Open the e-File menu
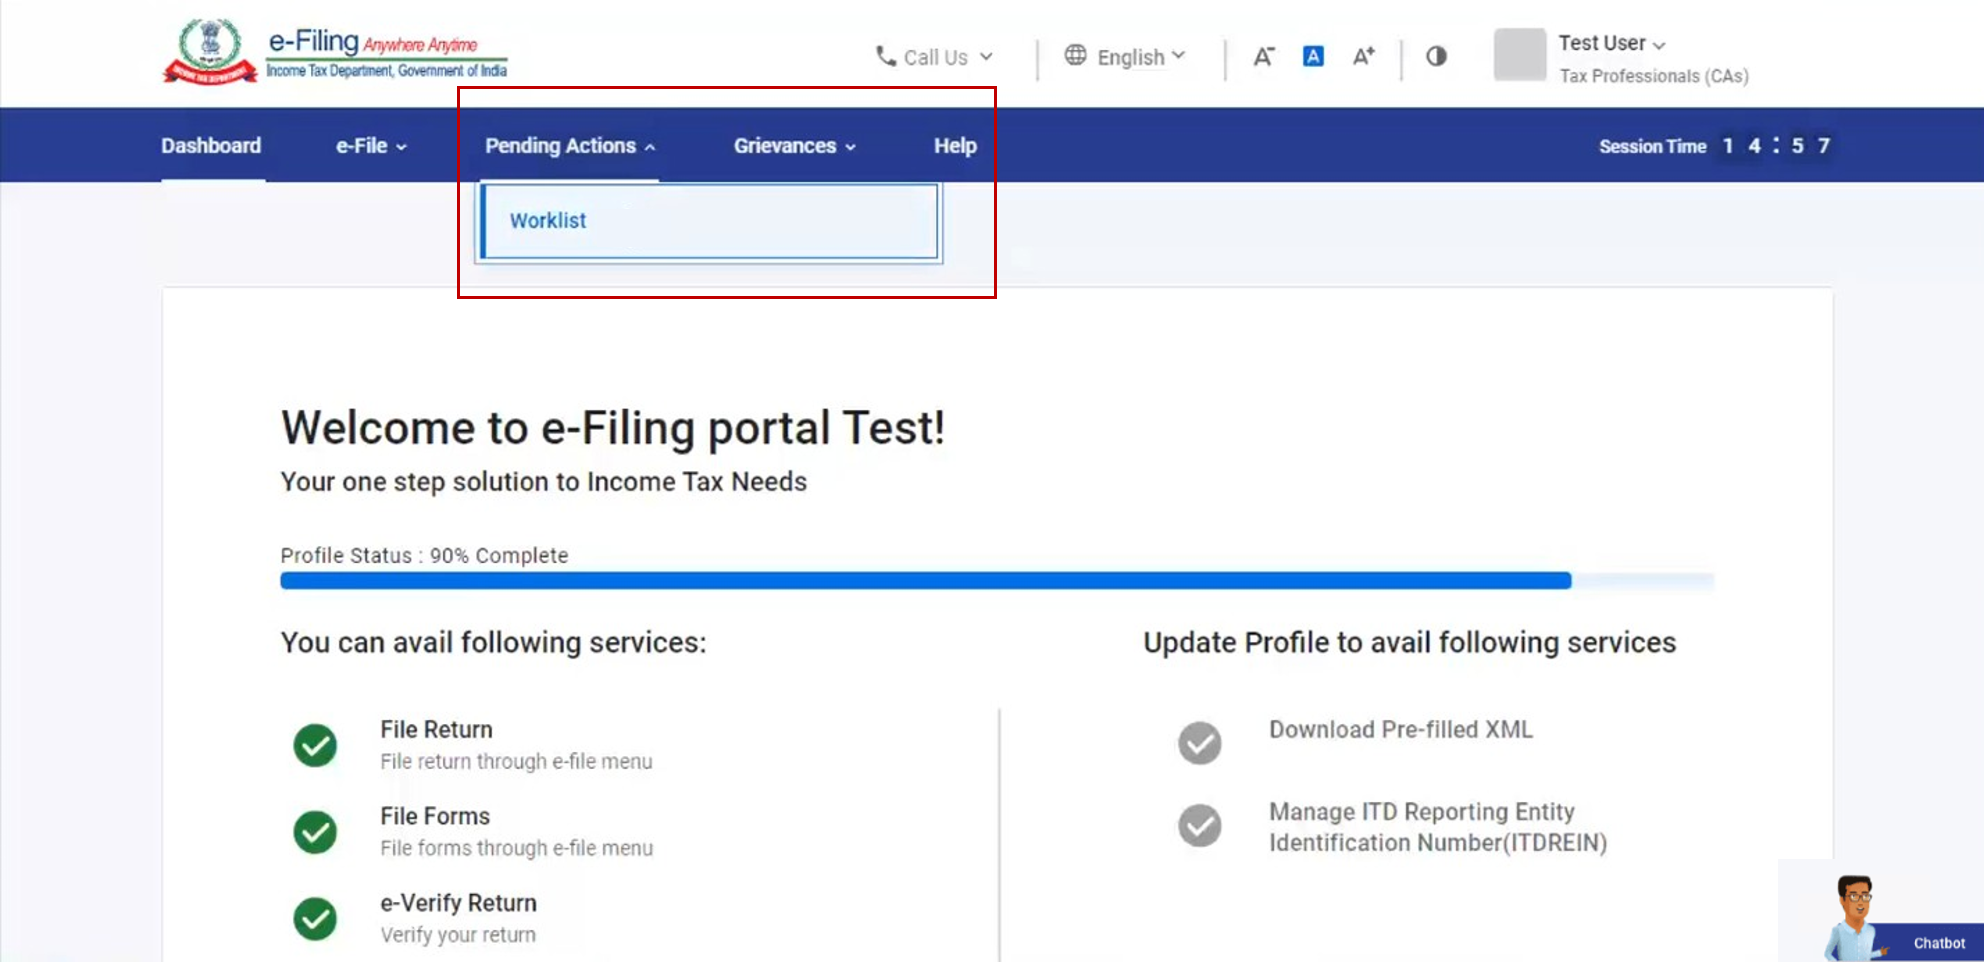Image resolution: width=1984 pixels, height=962 pixels. click(x=371, y=146)
